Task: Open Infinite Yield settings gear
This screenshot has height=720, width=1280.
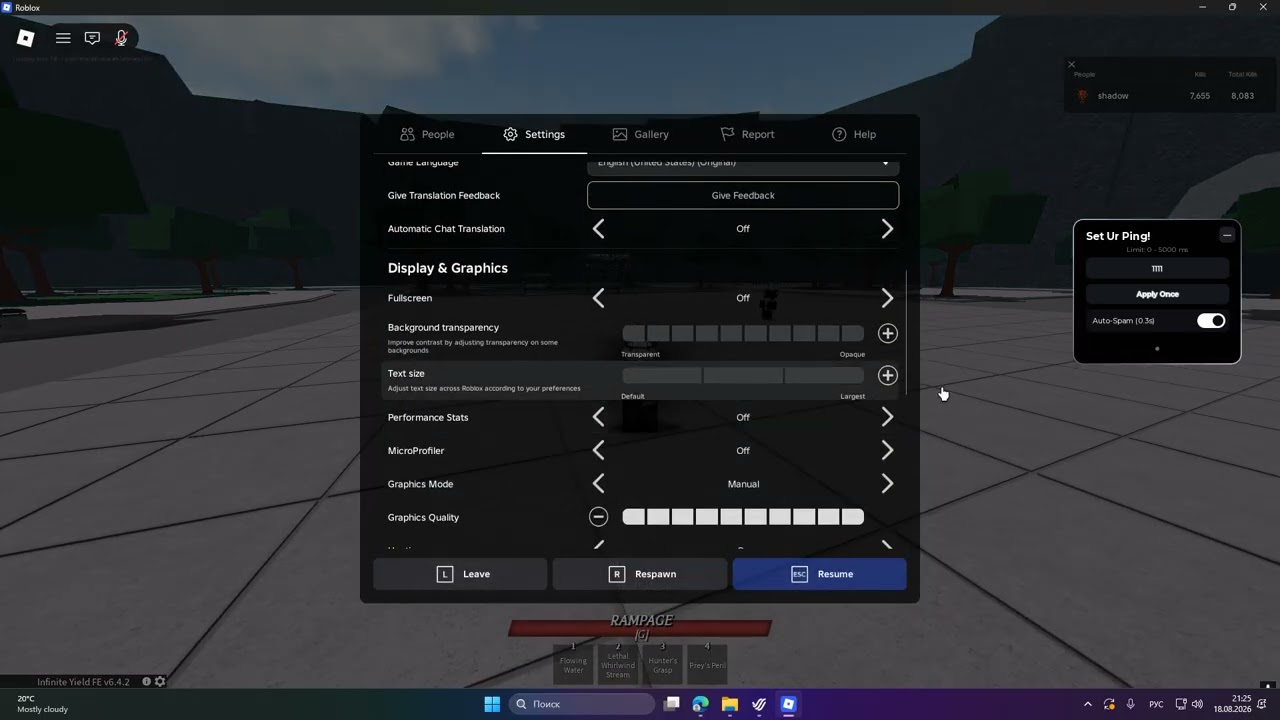Action: [x=160, y=682]
